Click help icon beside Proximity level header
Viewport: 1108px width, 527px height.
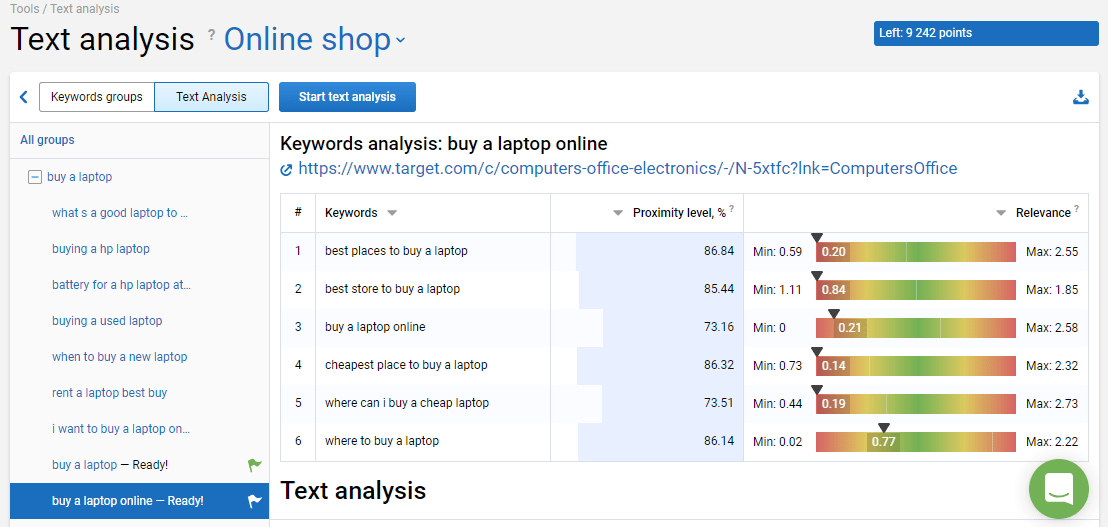coord(731,208)
